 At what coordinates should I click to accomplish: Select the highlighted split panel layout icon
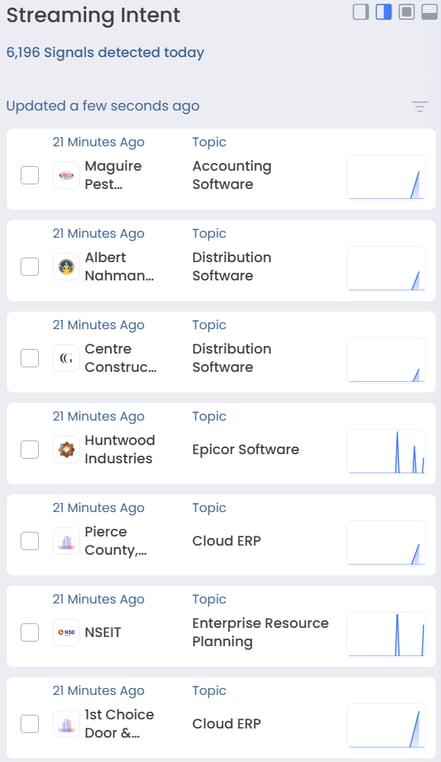(x=383, y=12)
